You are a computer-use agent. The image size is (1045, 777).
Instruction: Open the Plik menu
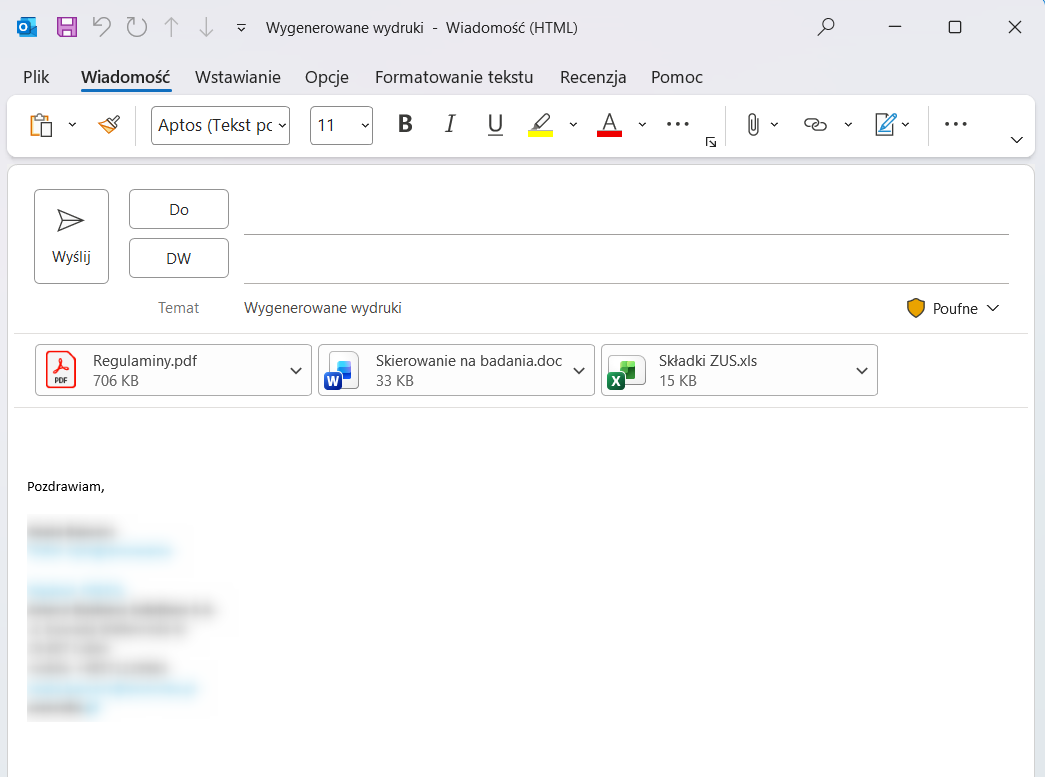(x=36, y=77)
